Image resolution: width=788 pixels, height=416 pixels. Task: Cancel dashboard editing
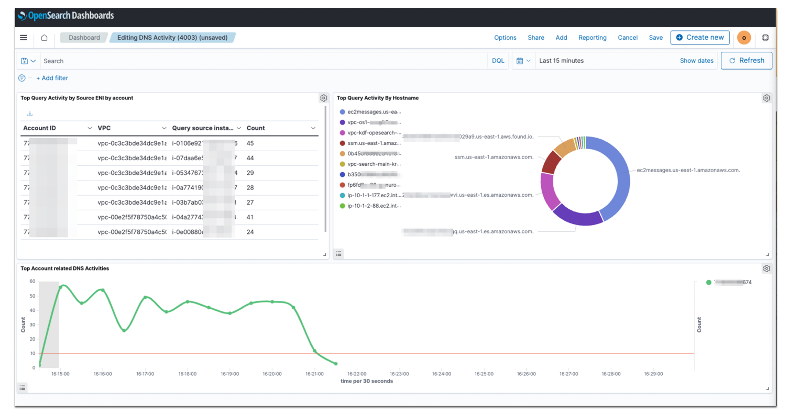tap(627, 38)
